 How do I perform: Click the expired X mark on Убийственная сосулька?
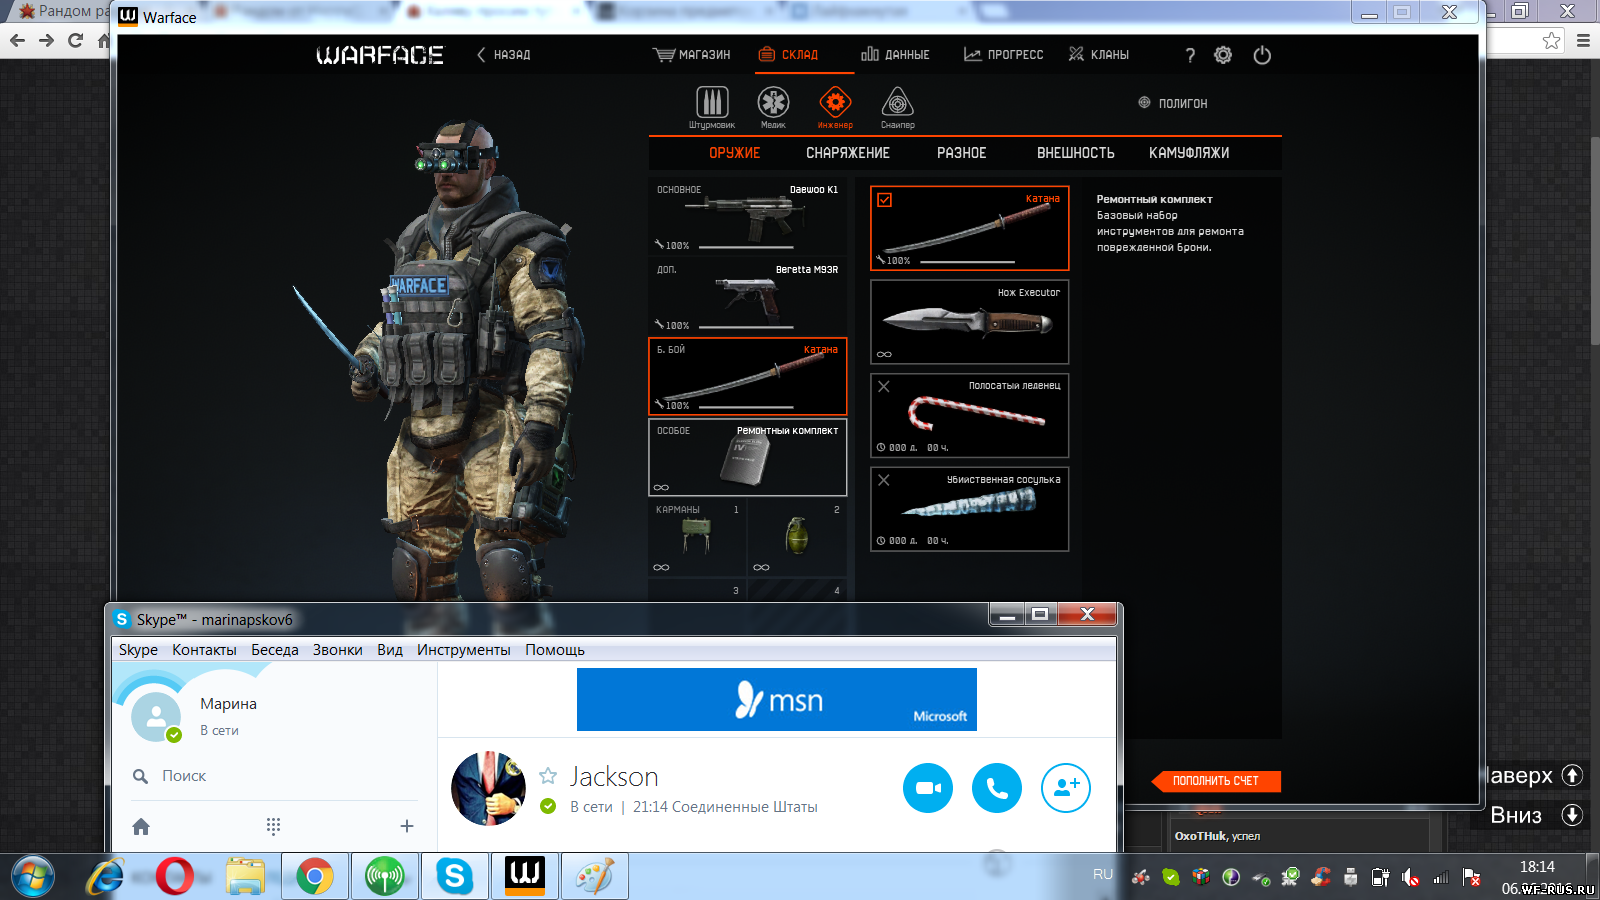click(884, 480)
